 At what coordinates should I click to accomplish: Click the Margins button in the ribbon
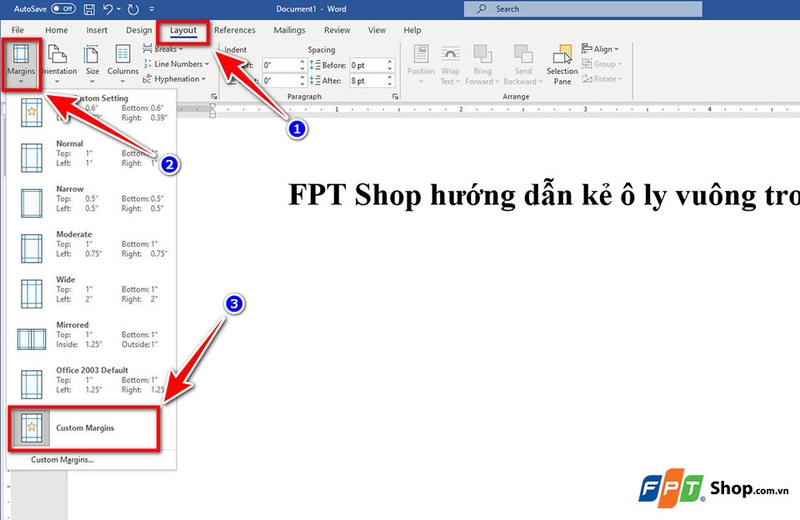(21, 64)
